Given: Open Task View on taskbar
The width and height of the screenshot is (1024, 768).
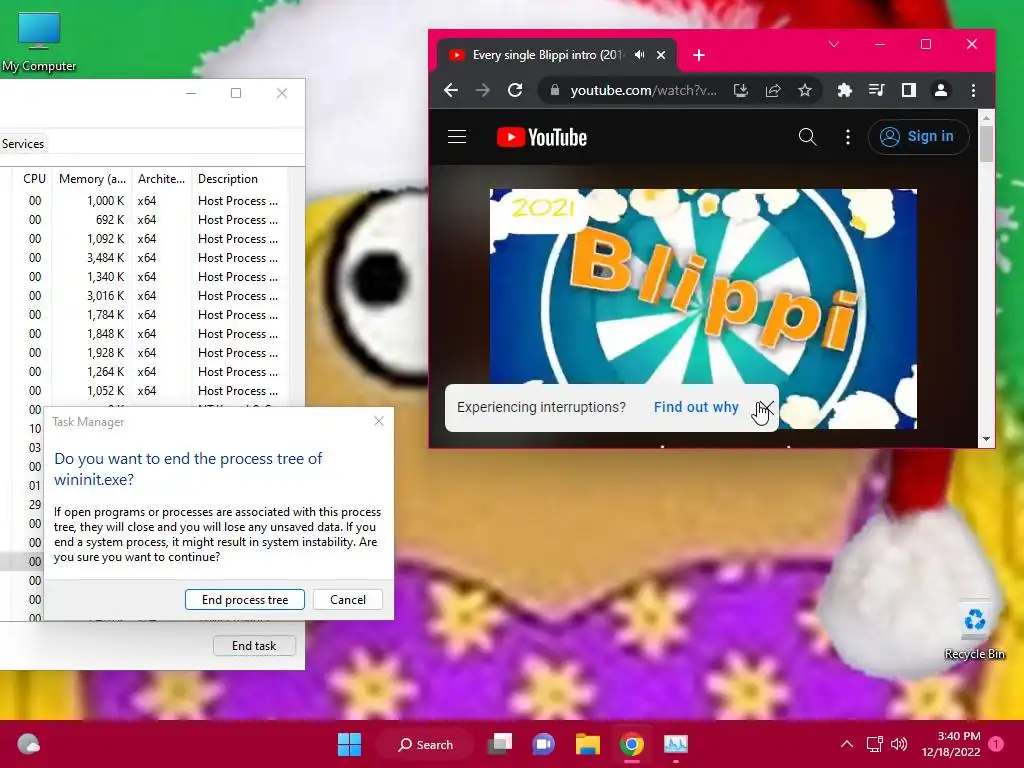Looking at the screenshot, I should (501, 744).
